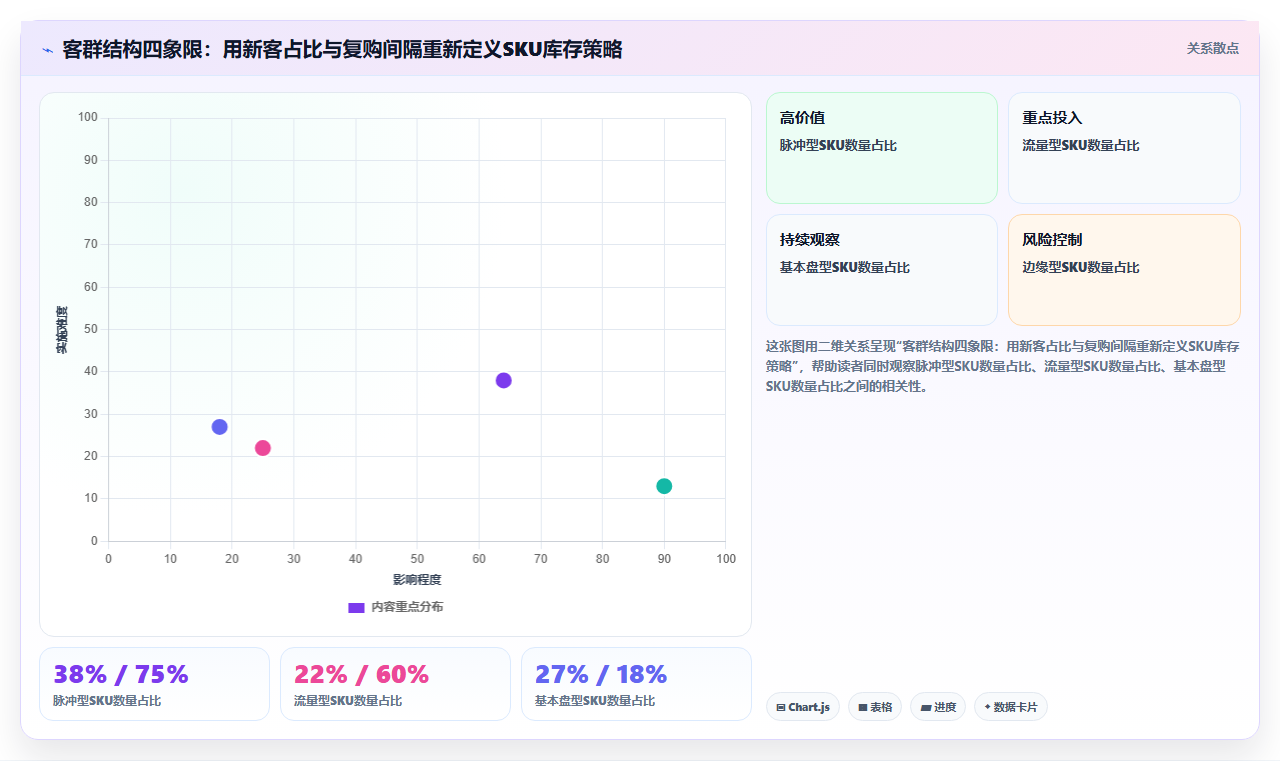This screenshot has height=761, width=1280.
Task: Select the 数据卡片 tag chip
Action: coord(1011,707)
